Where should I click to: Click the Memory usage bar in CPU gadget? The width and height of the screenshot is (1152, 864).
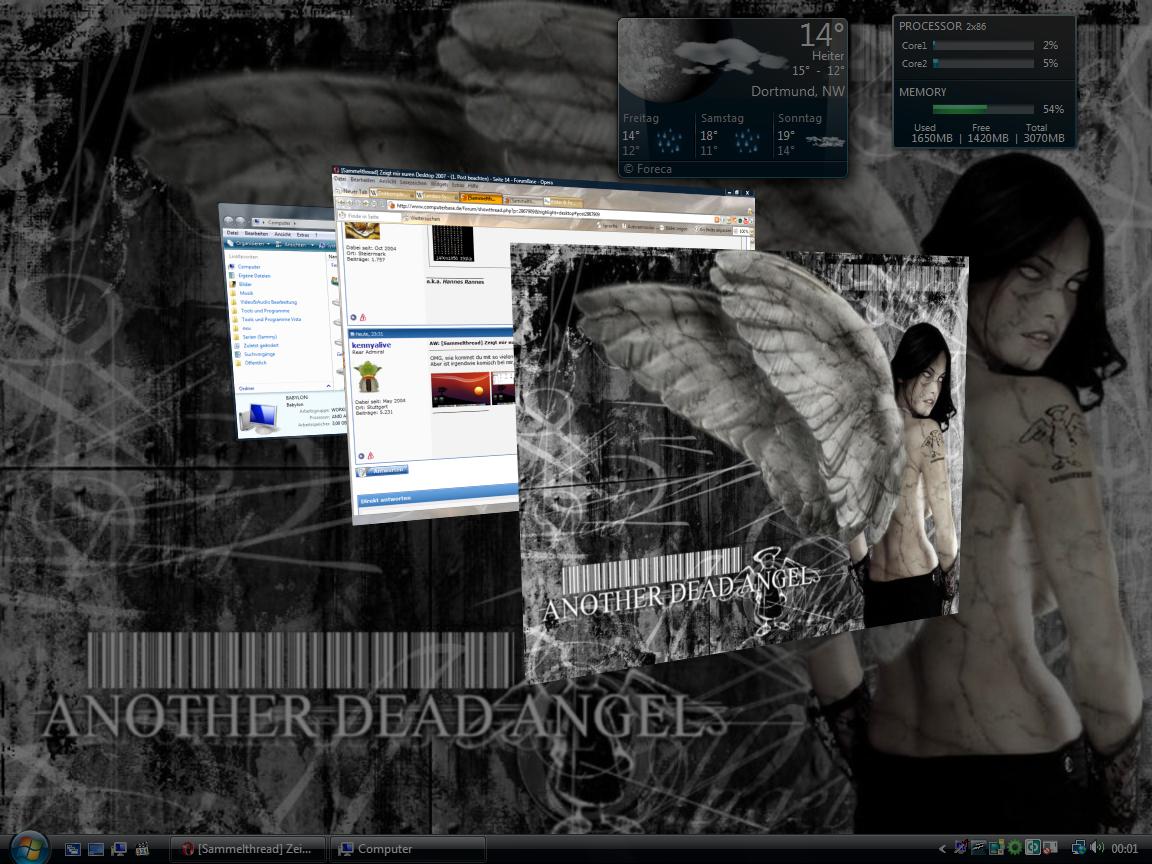(983, 109)
